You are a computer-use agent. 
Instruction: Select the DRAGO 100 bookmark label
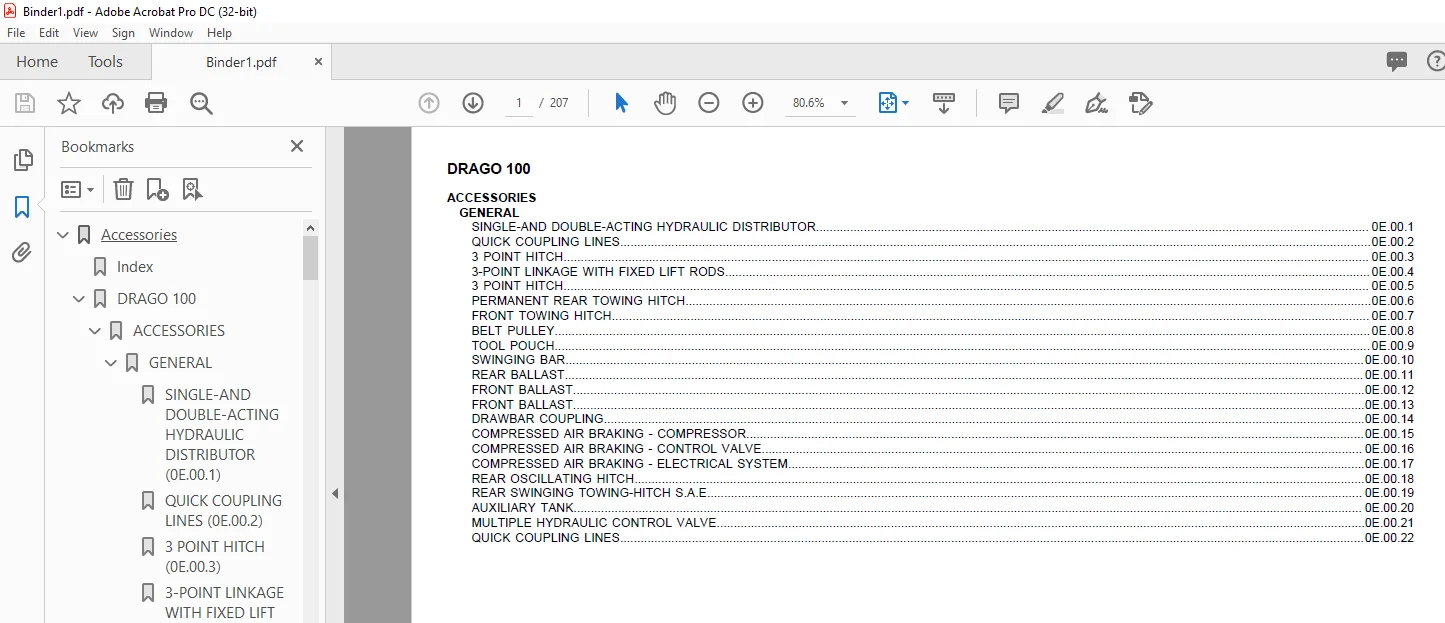157,299
